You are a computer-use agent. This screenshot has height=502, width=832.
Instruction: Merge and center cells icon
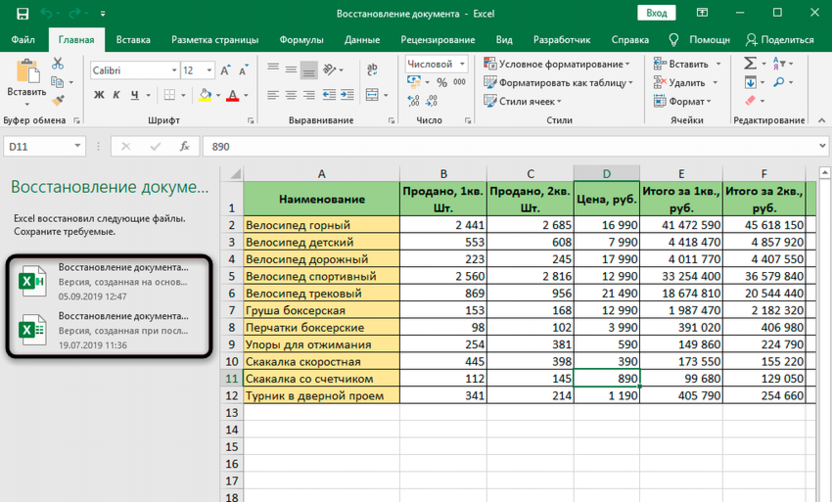[x=372, y=95]
